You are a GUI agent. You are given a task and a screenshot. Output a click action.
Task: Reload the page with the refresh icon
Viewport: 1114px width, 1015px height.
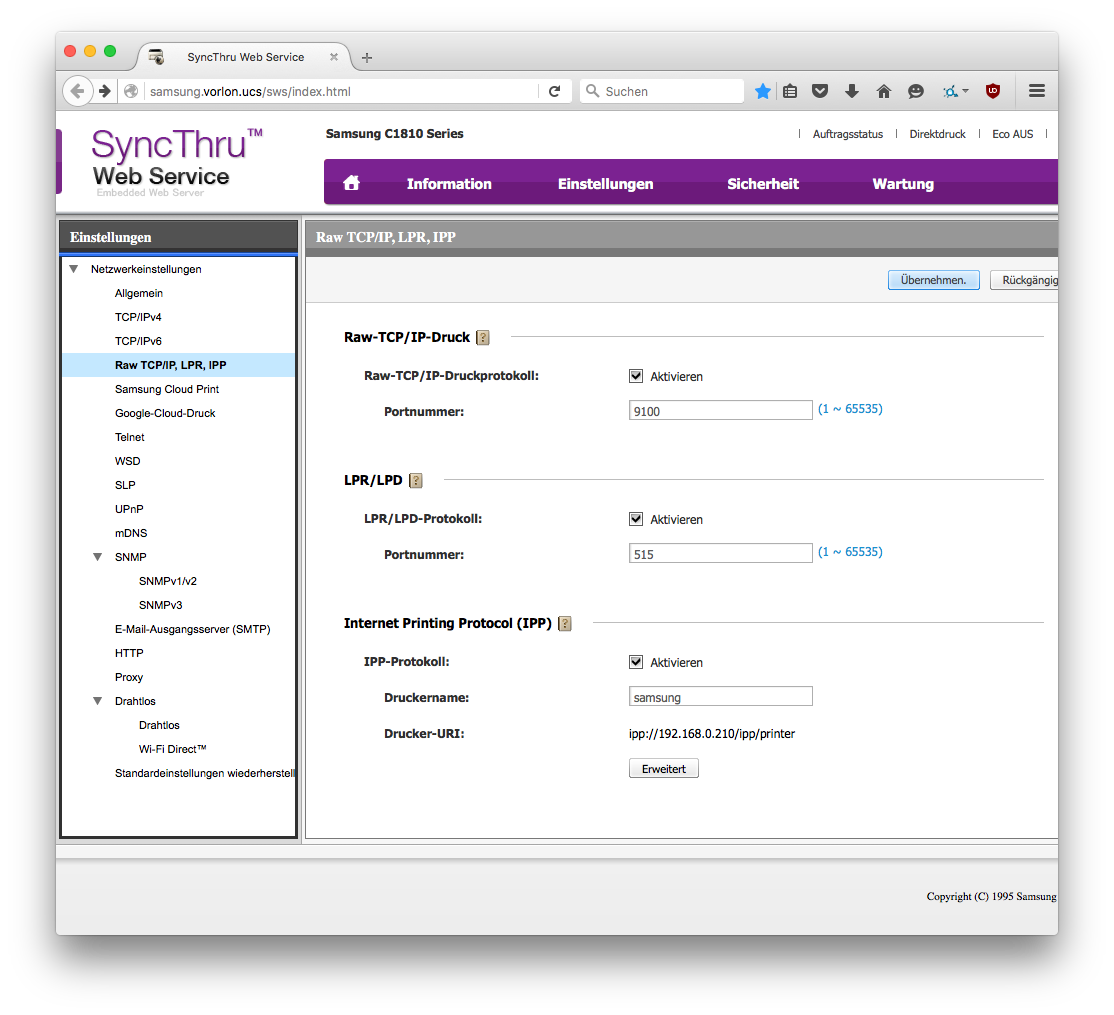(x=555, y=91)
